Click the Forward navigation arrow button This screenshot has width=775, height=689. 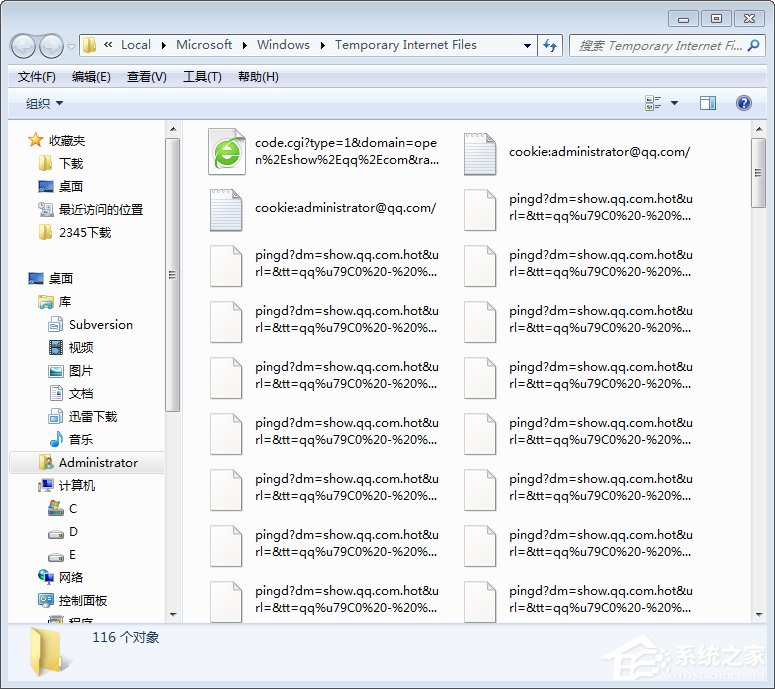[51, 46]
